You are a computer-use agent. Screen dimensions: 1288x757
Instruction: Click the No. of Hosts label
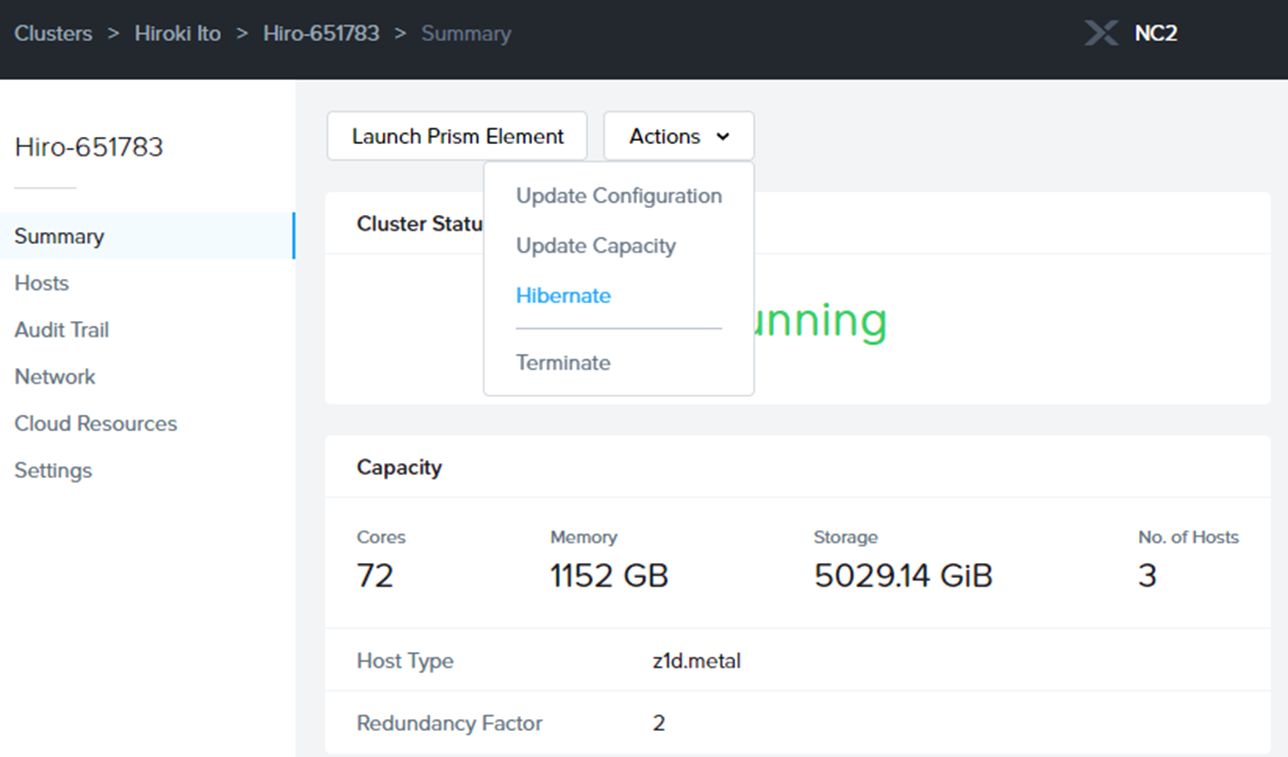1188,537
